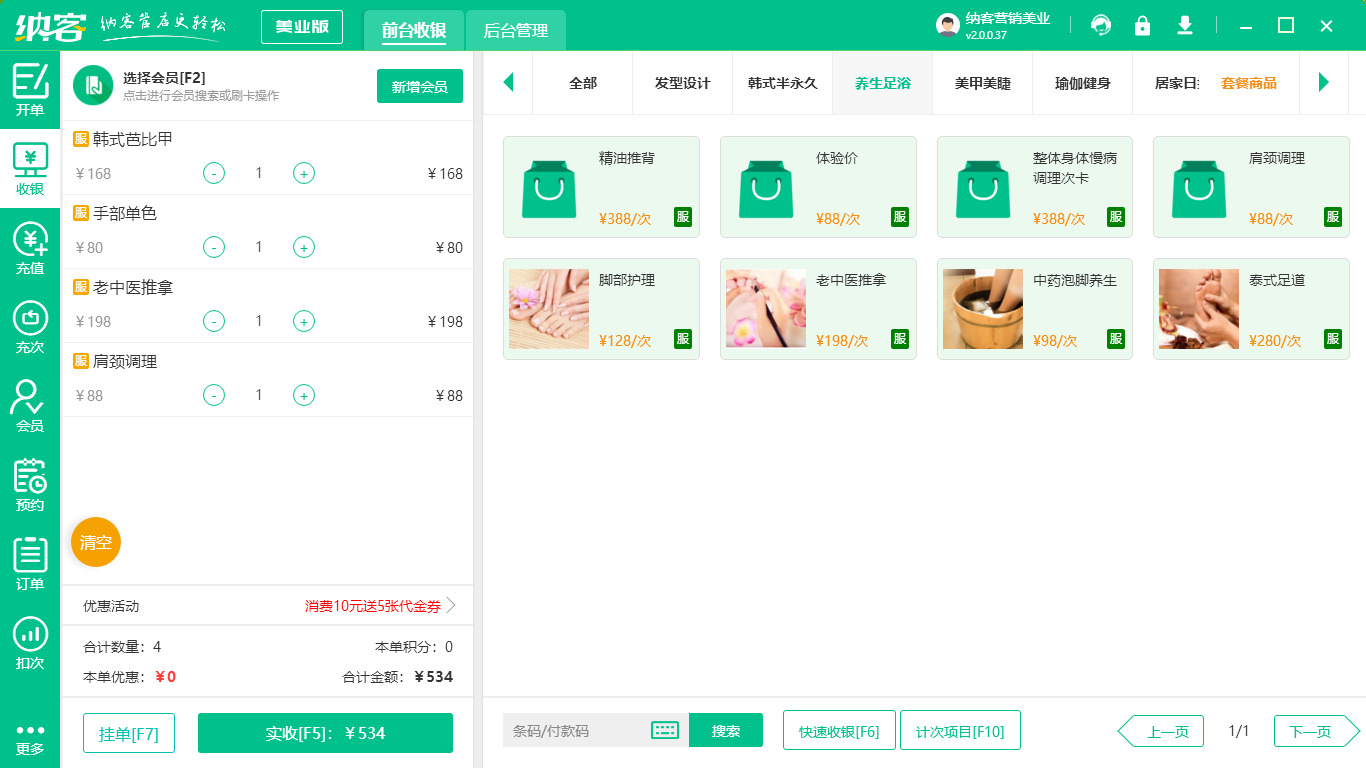Click the 实收[F5] payment button

click(x=325, y=733)
